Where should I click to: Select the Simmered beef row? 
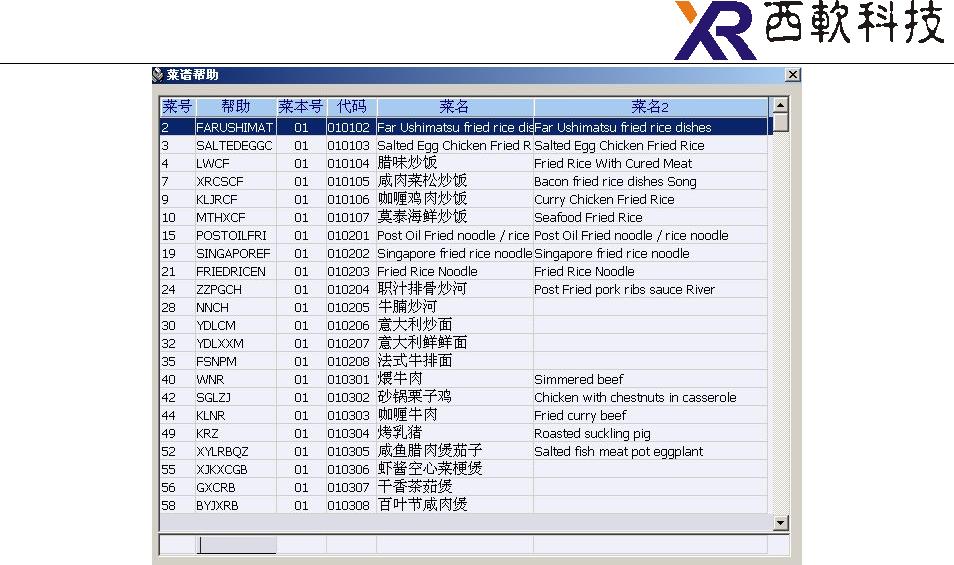tap(464, 380)
